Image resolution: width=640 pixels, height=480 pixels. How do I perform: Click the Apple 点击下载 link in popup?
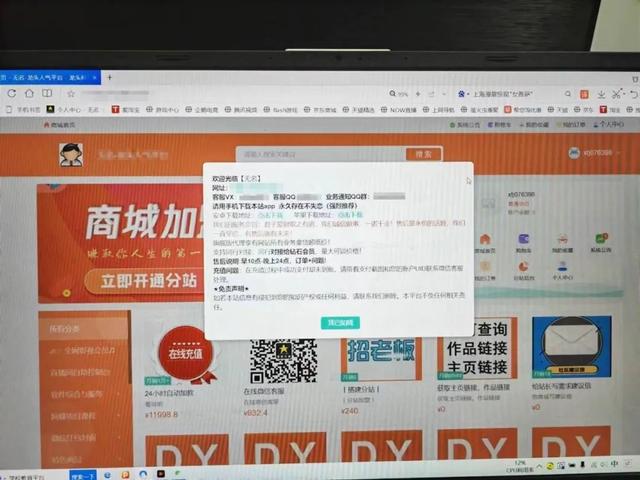tap(350, 215)
